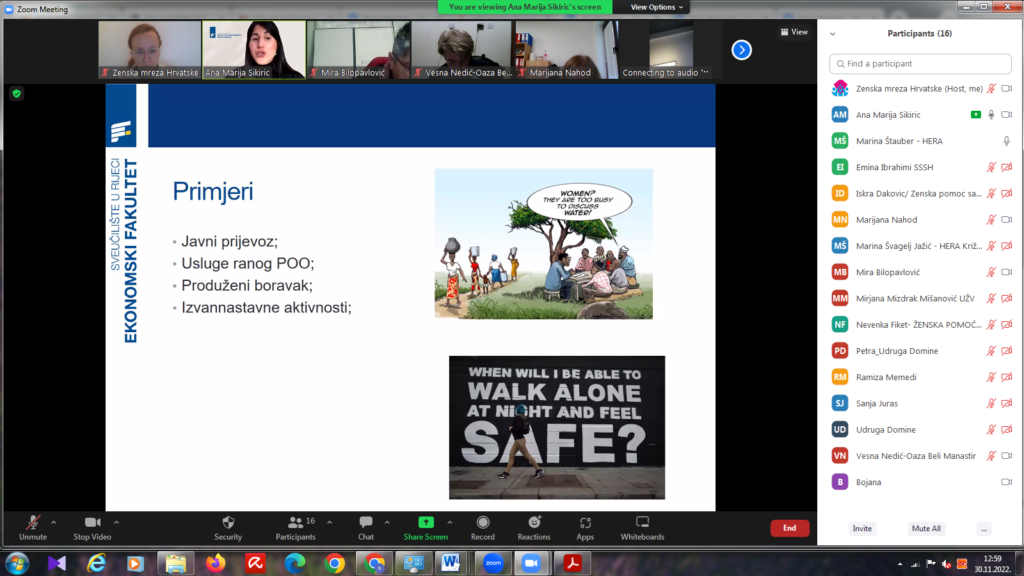This screenshot has height=576, width=1024.
Task: Click the Invite button
Action: (862, 528)
